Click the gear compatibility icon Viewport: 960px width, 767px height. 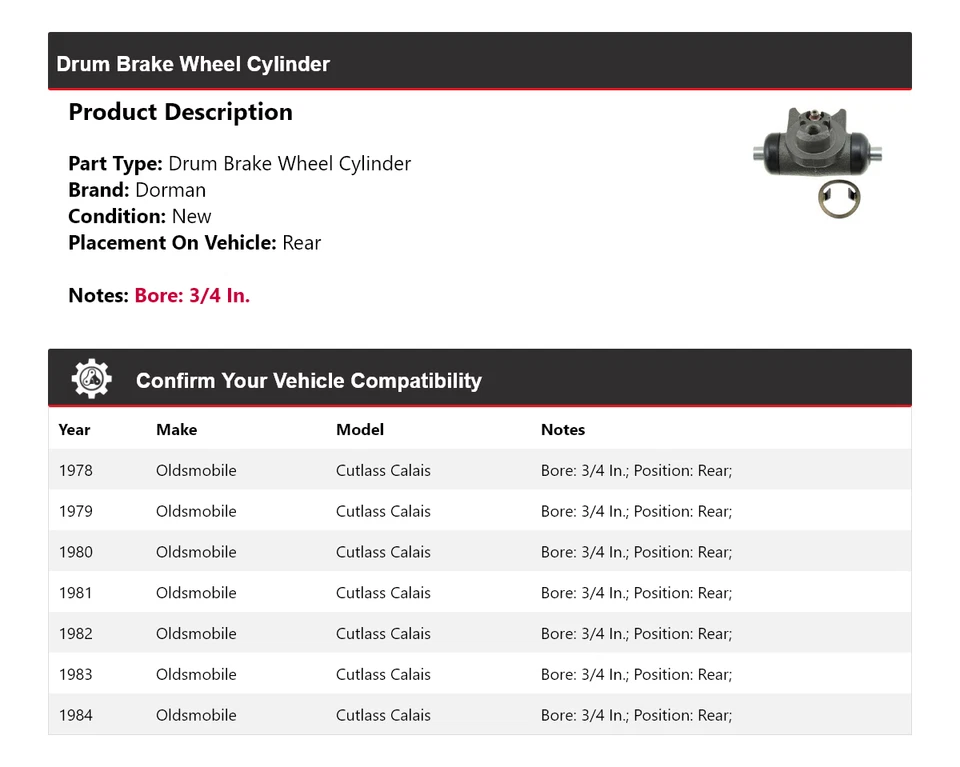pos(91,379)
